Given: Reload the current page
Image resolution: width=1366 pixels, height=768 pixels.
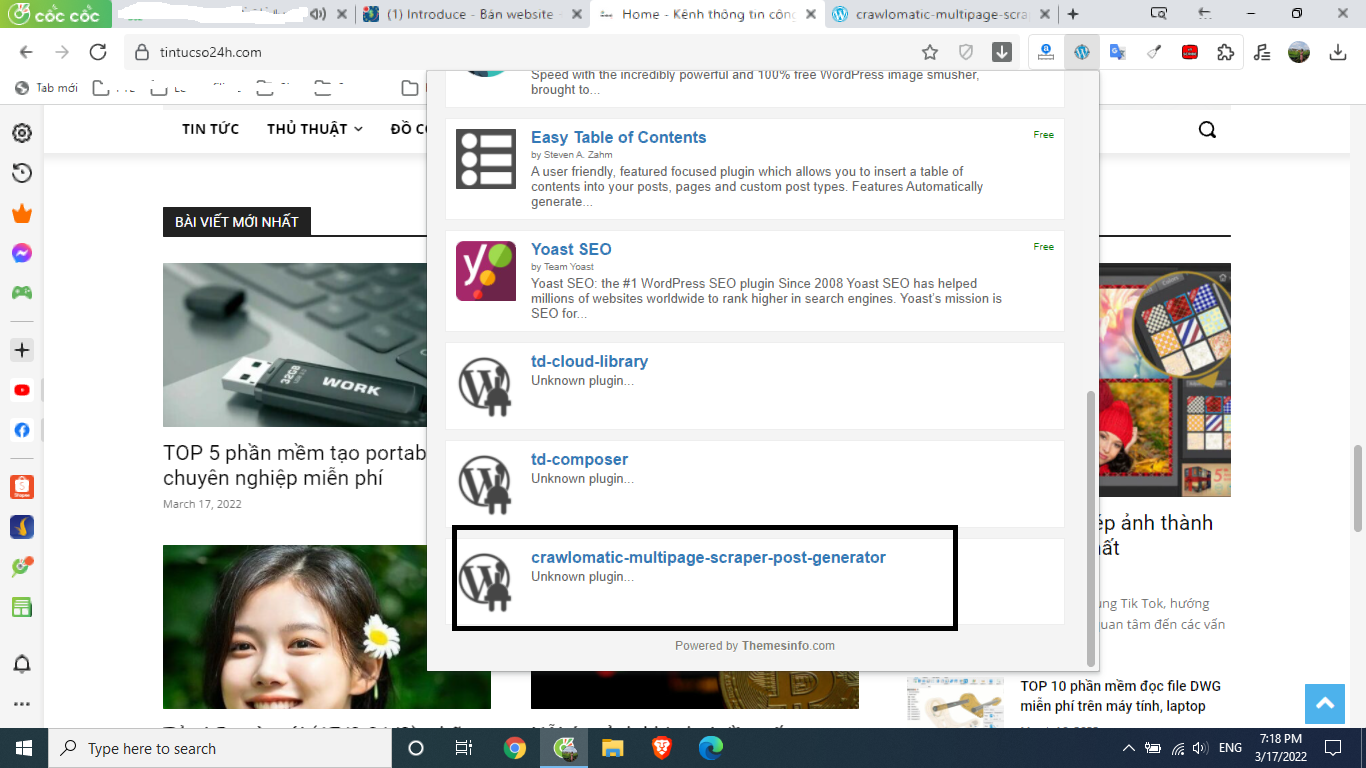Looking at the screenshot, I should point(98,52).
